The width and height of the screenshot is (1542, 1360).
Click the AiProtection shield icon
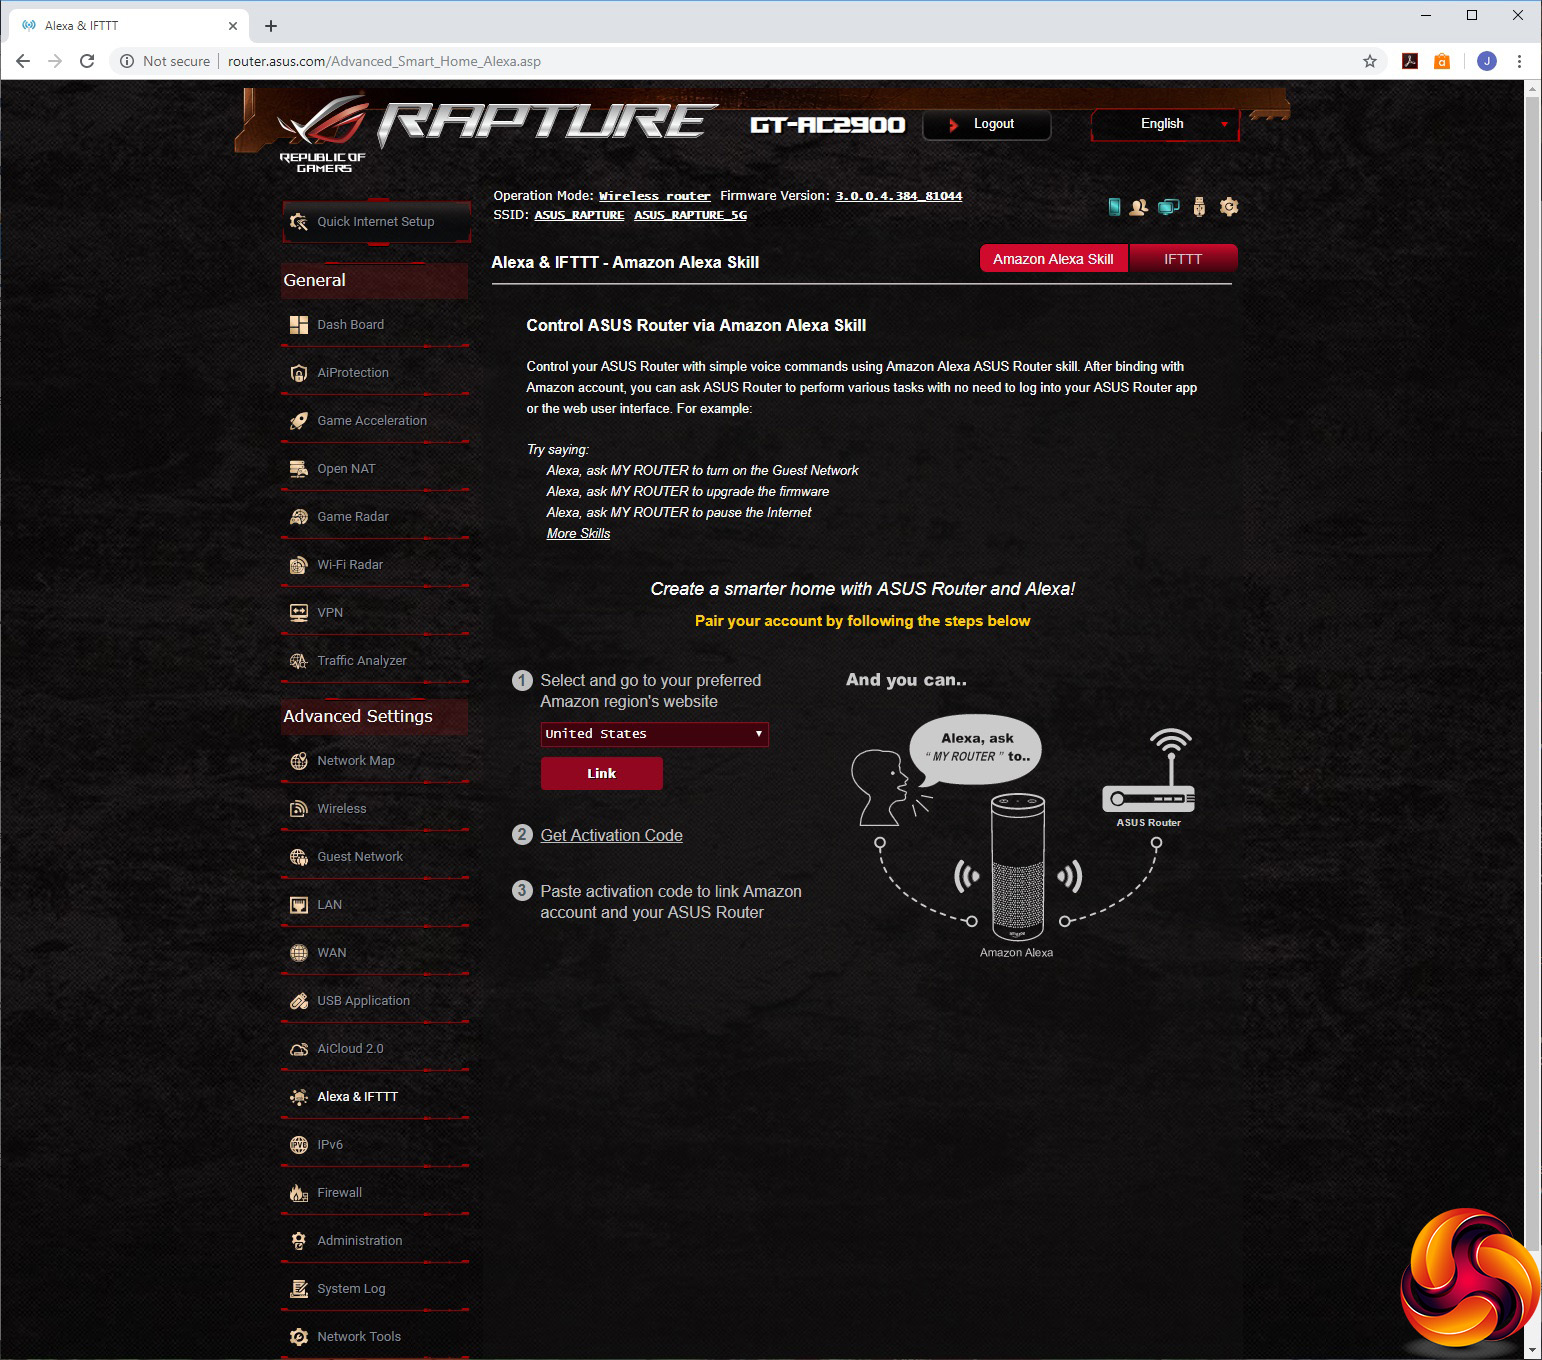pos(298,373)
